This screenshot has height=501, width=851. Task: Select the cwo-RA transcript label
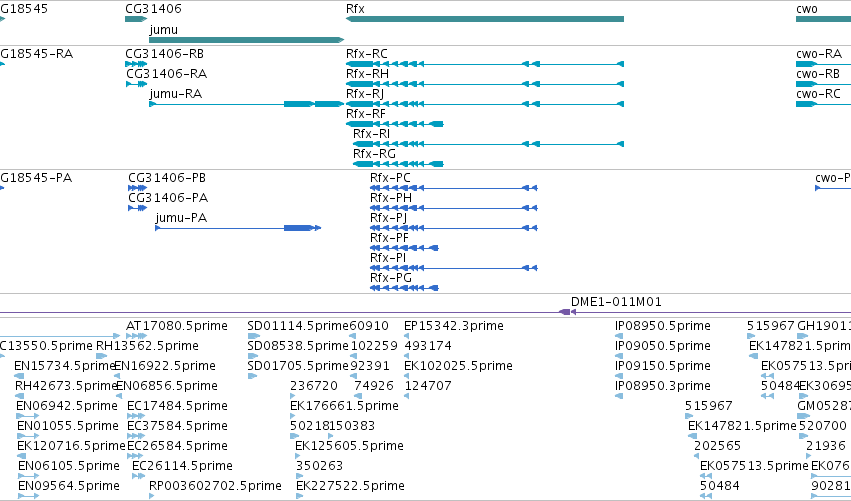[818, 54]
